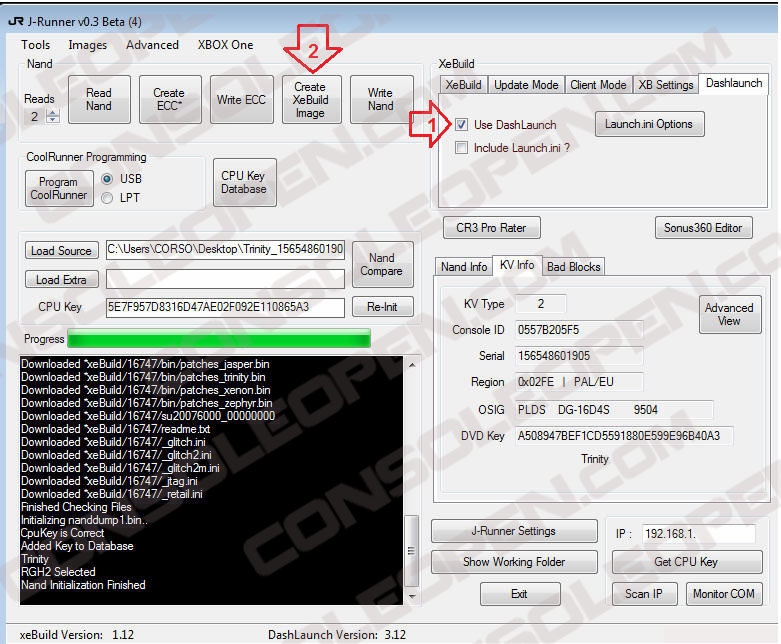Click the Region field 0x02FE PAL/EU
Viewport: 781px width, 644px height.
(579, 382)
